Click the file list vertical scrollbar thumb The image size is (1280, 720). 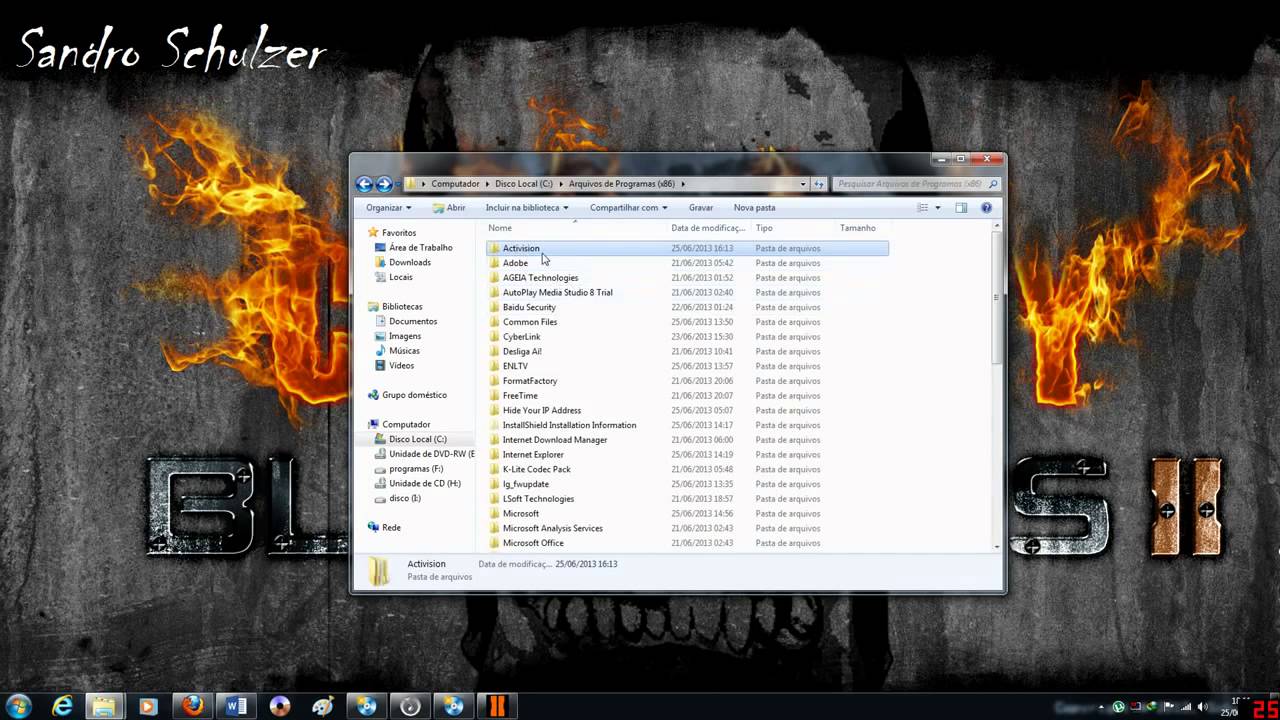[996, 298]
